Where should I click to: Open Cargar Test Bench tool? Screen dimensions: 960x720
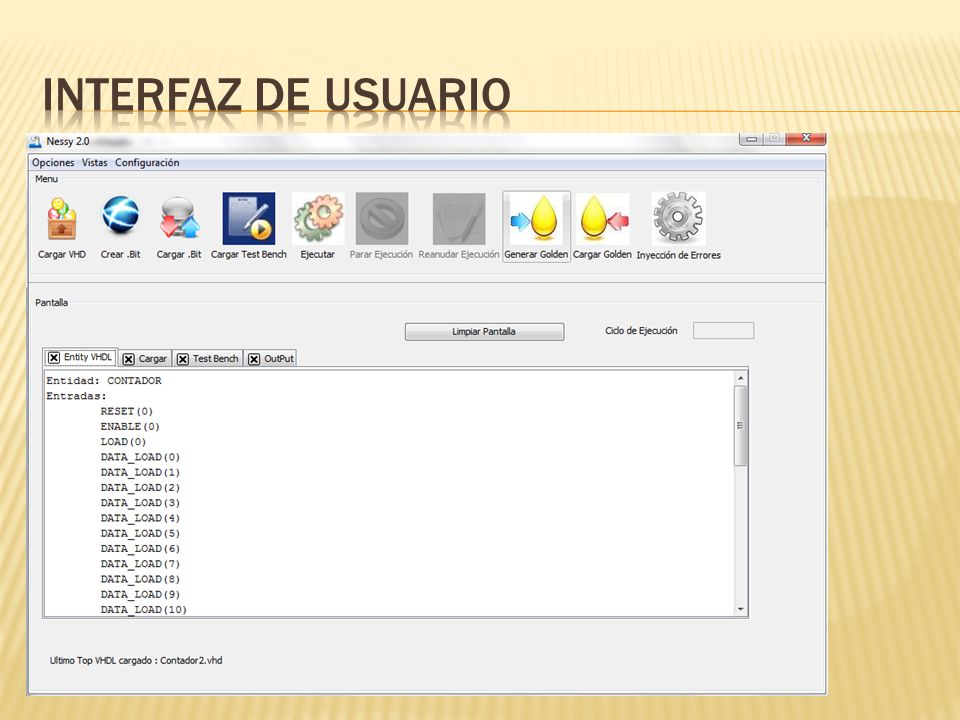pos(249,219)
